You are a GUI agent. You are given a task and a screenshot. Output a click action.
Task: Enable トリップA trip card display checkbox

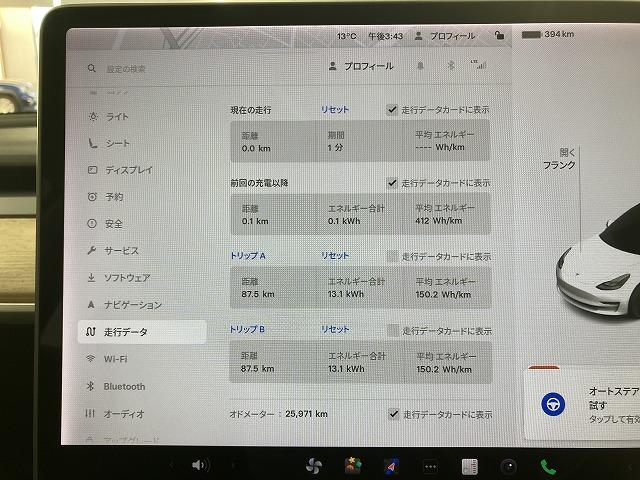coord(393,256)
